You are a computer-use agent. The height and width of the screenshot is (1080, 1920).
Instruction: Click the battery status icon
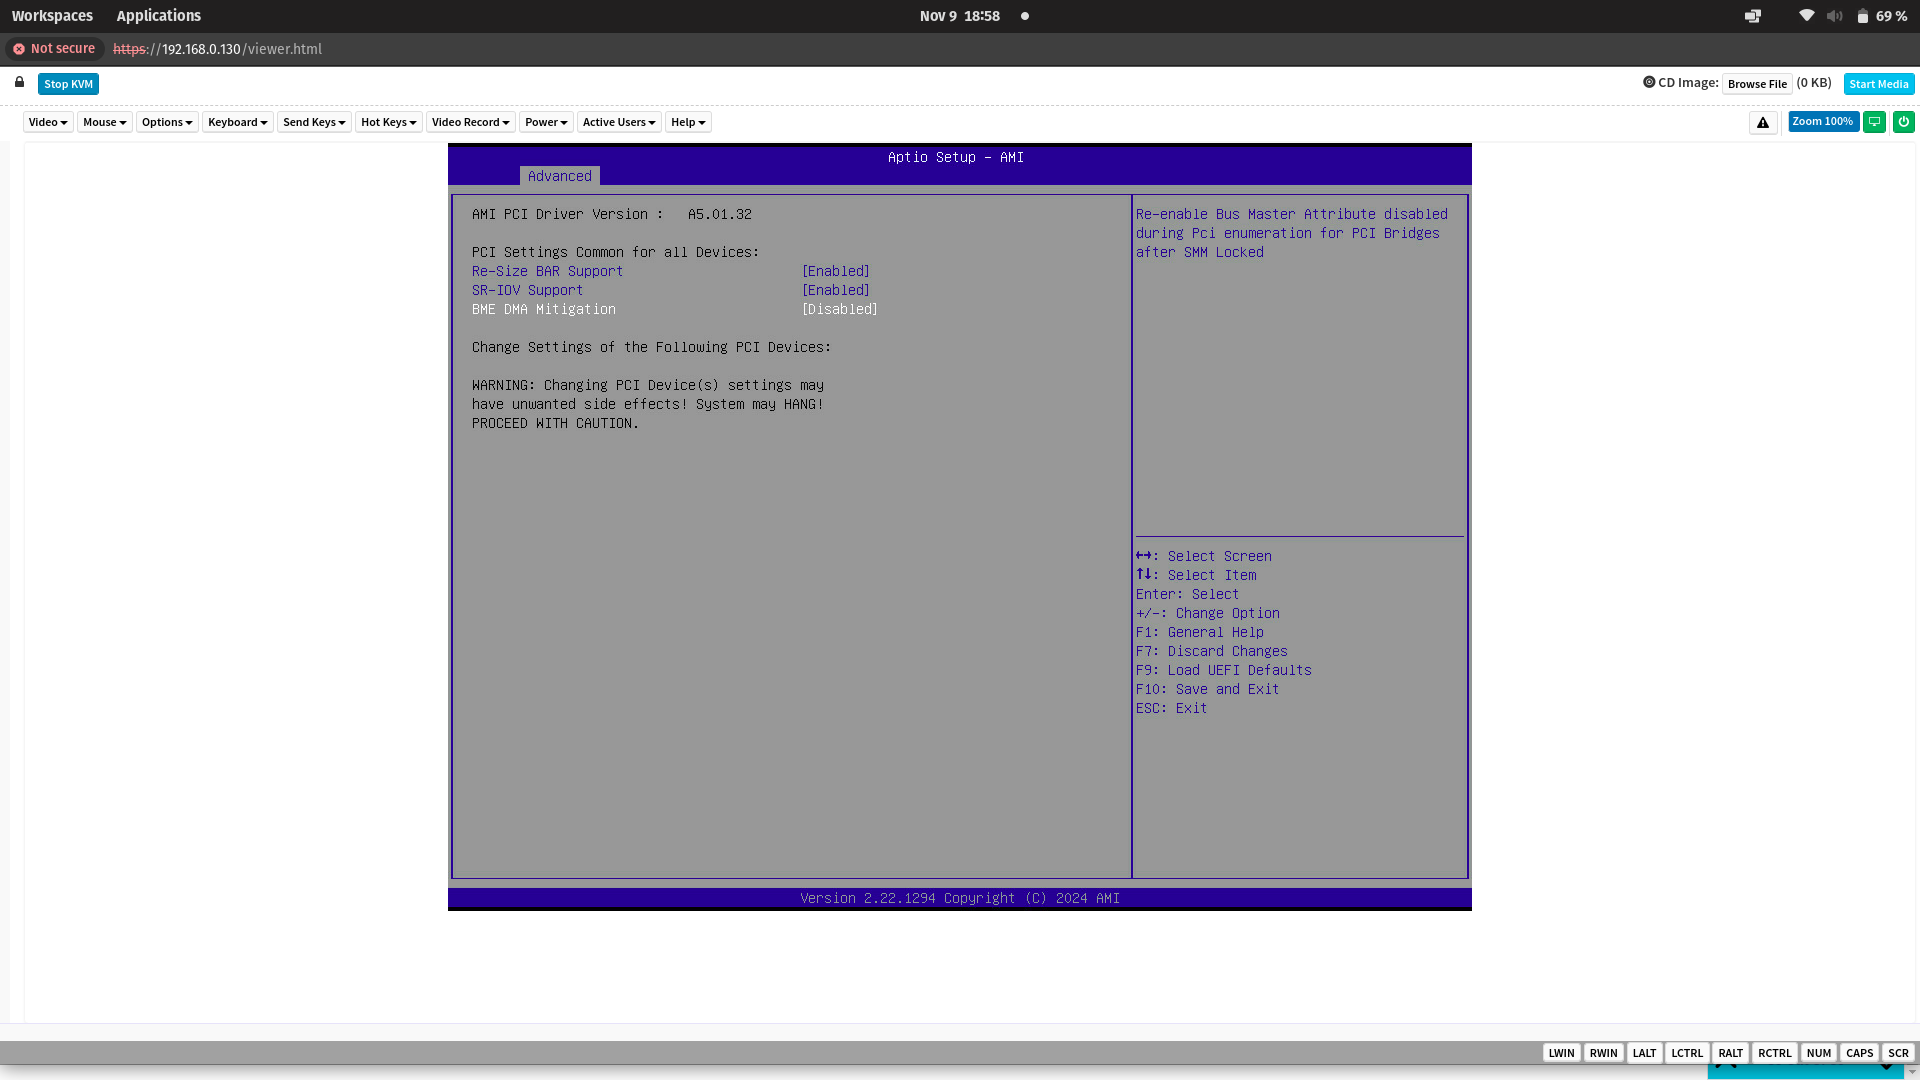1862,16
